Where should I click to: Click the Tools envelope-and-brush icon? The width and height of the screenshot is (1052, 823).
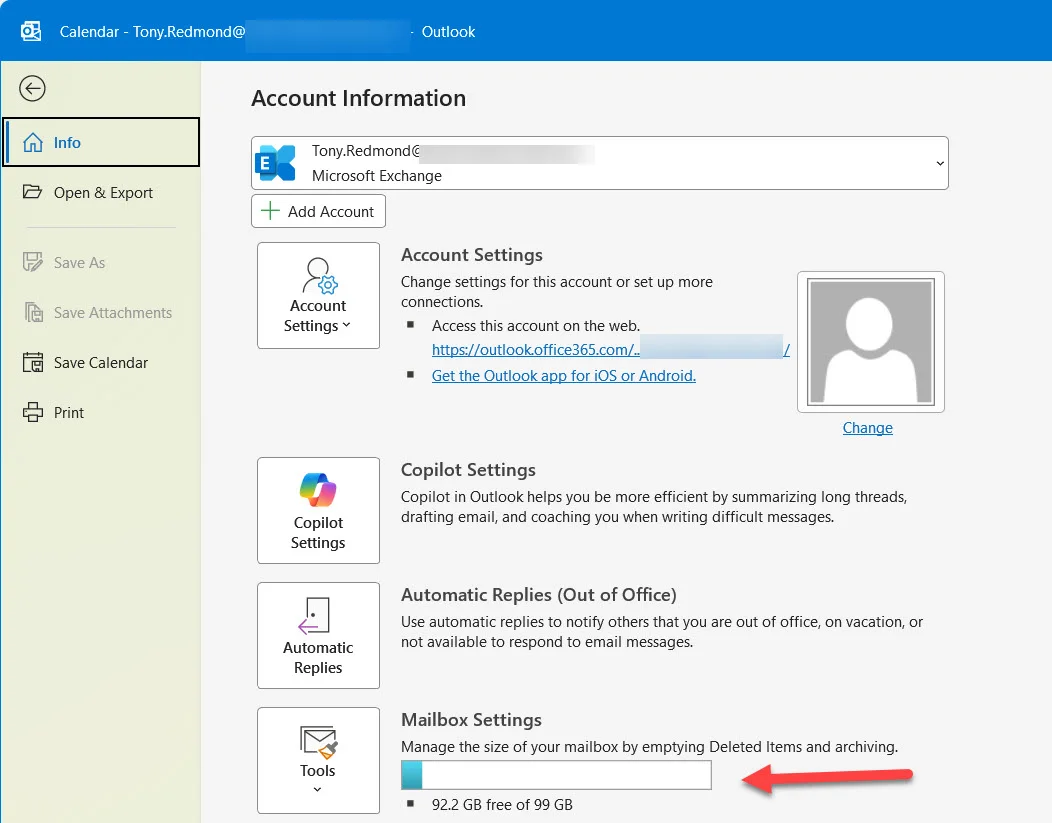pyautogui.click(x=318, y=742)
